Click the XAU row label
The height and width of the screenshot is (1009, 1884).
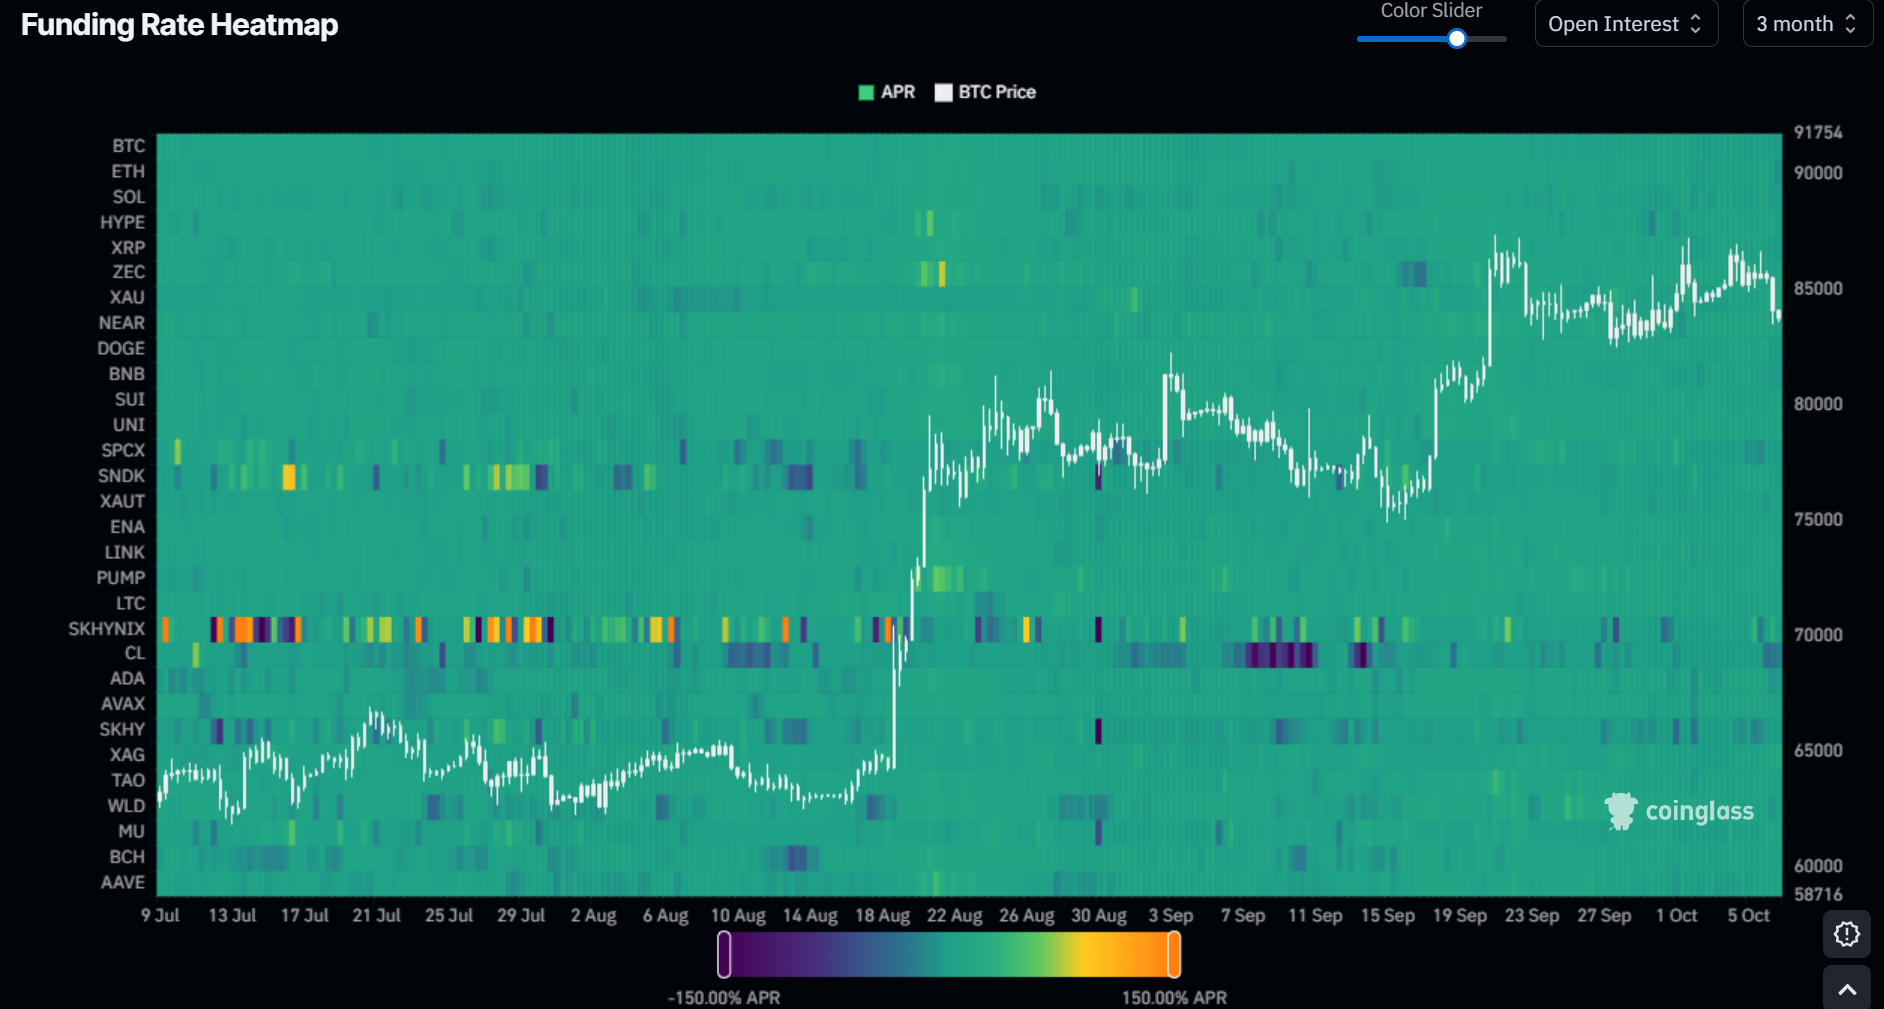tap(127, 297)
